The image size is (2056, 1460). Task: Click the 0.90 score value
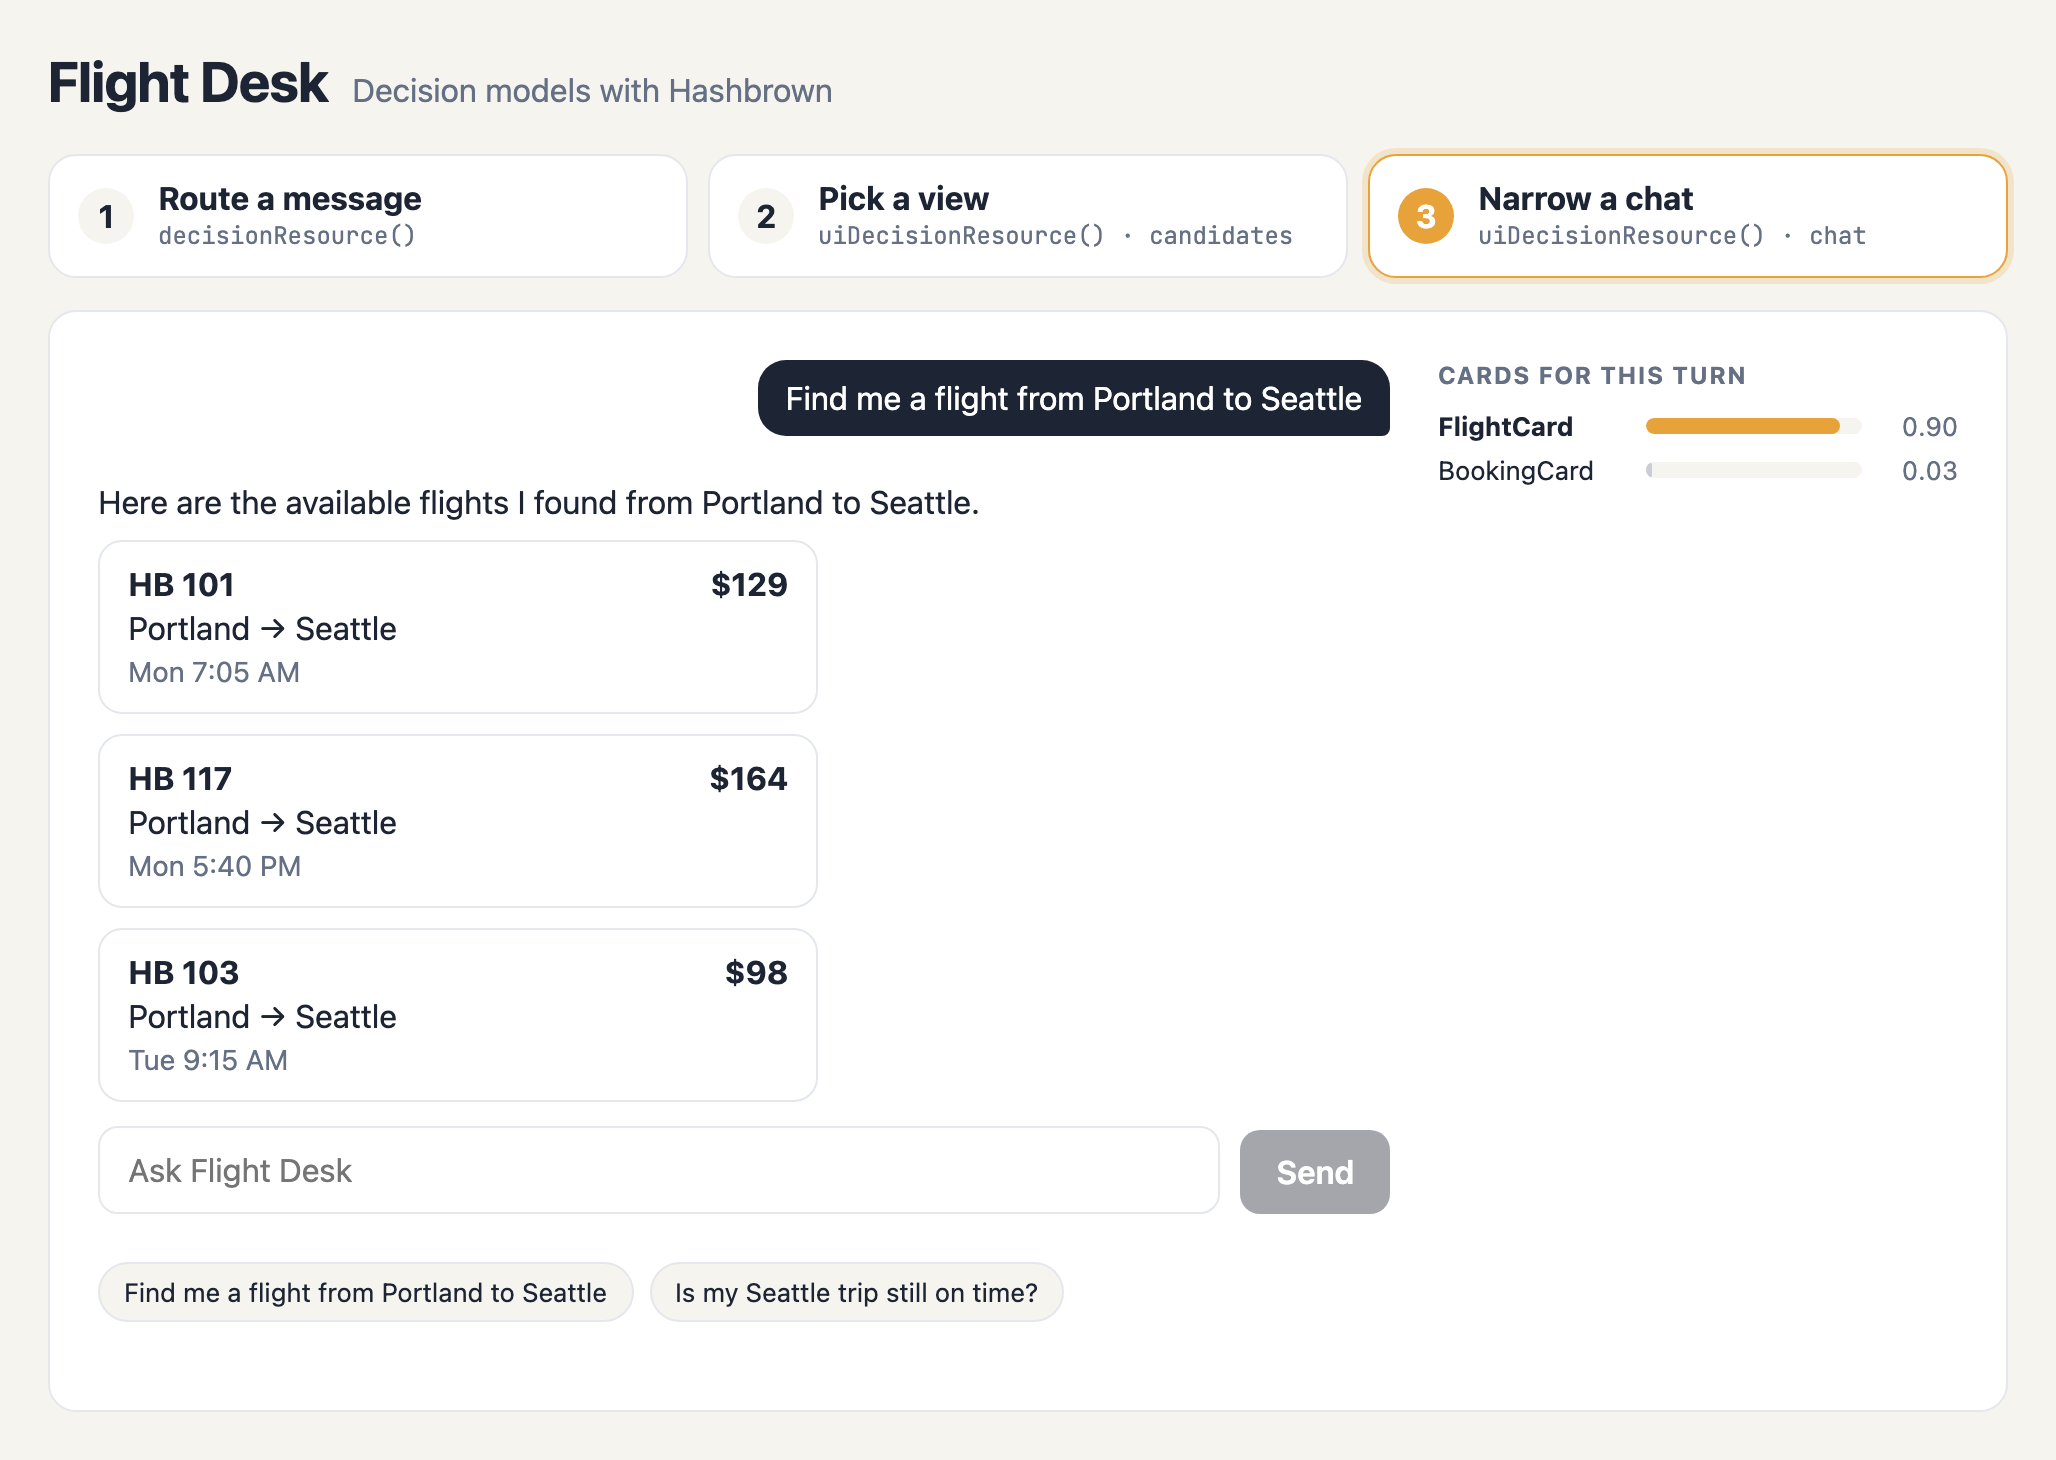tap(1929, 427)
